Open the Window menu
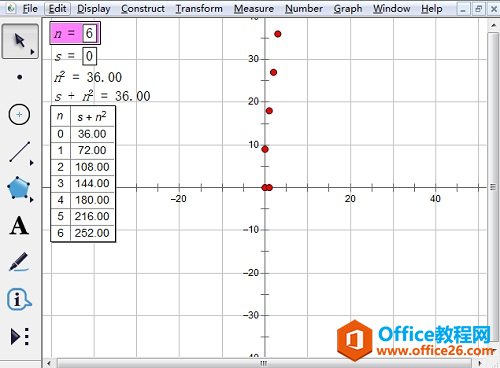 pyautogui.click(x=391, y=9)
